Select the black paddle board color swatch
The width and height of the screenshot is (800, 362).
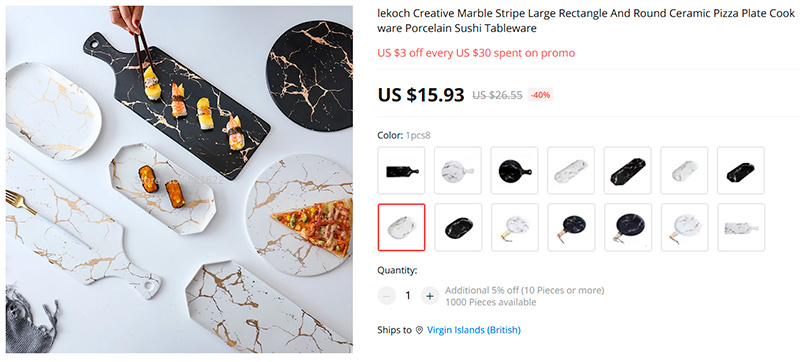click(401, 170)
